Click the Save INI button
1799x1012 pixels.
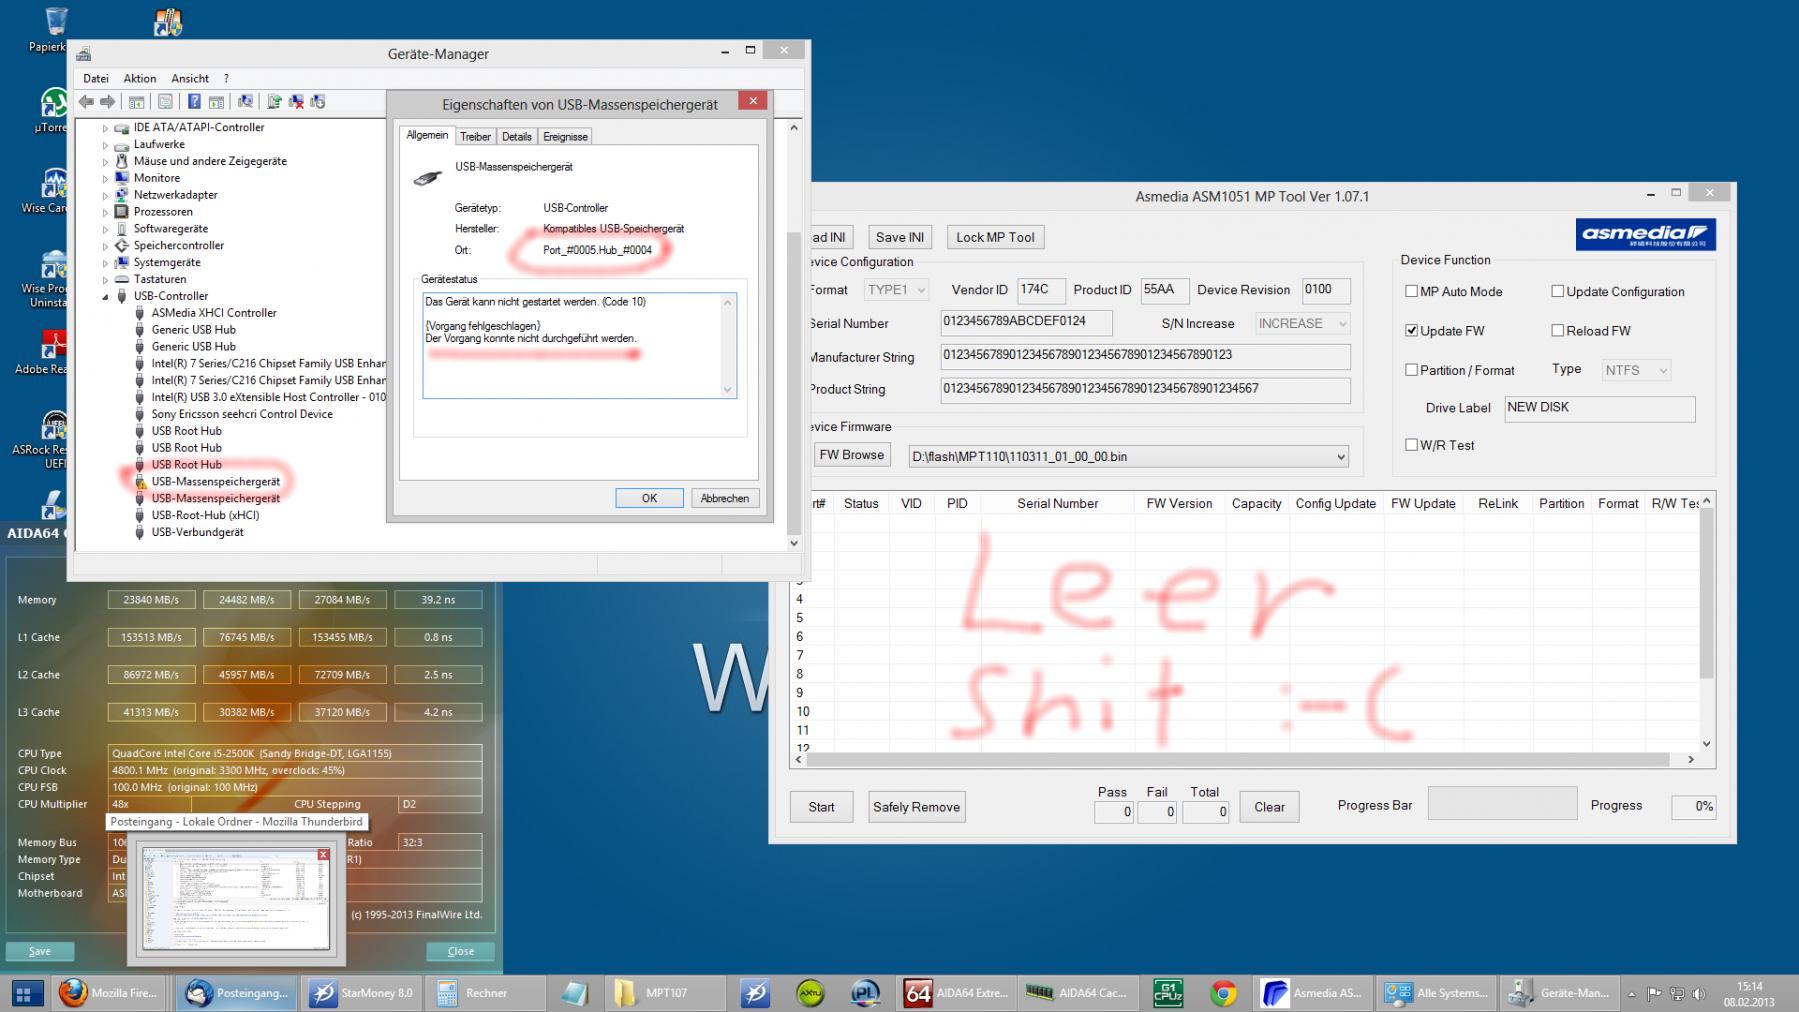[x=899, y=237]
